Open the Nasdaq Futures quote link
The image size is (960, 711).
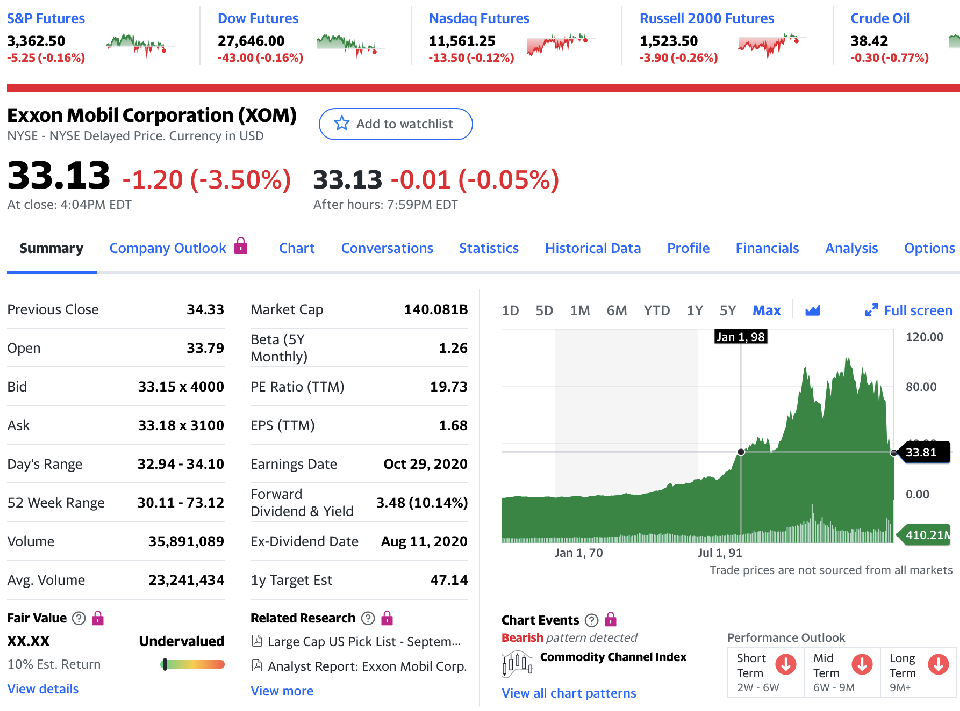tap(479, 18)
